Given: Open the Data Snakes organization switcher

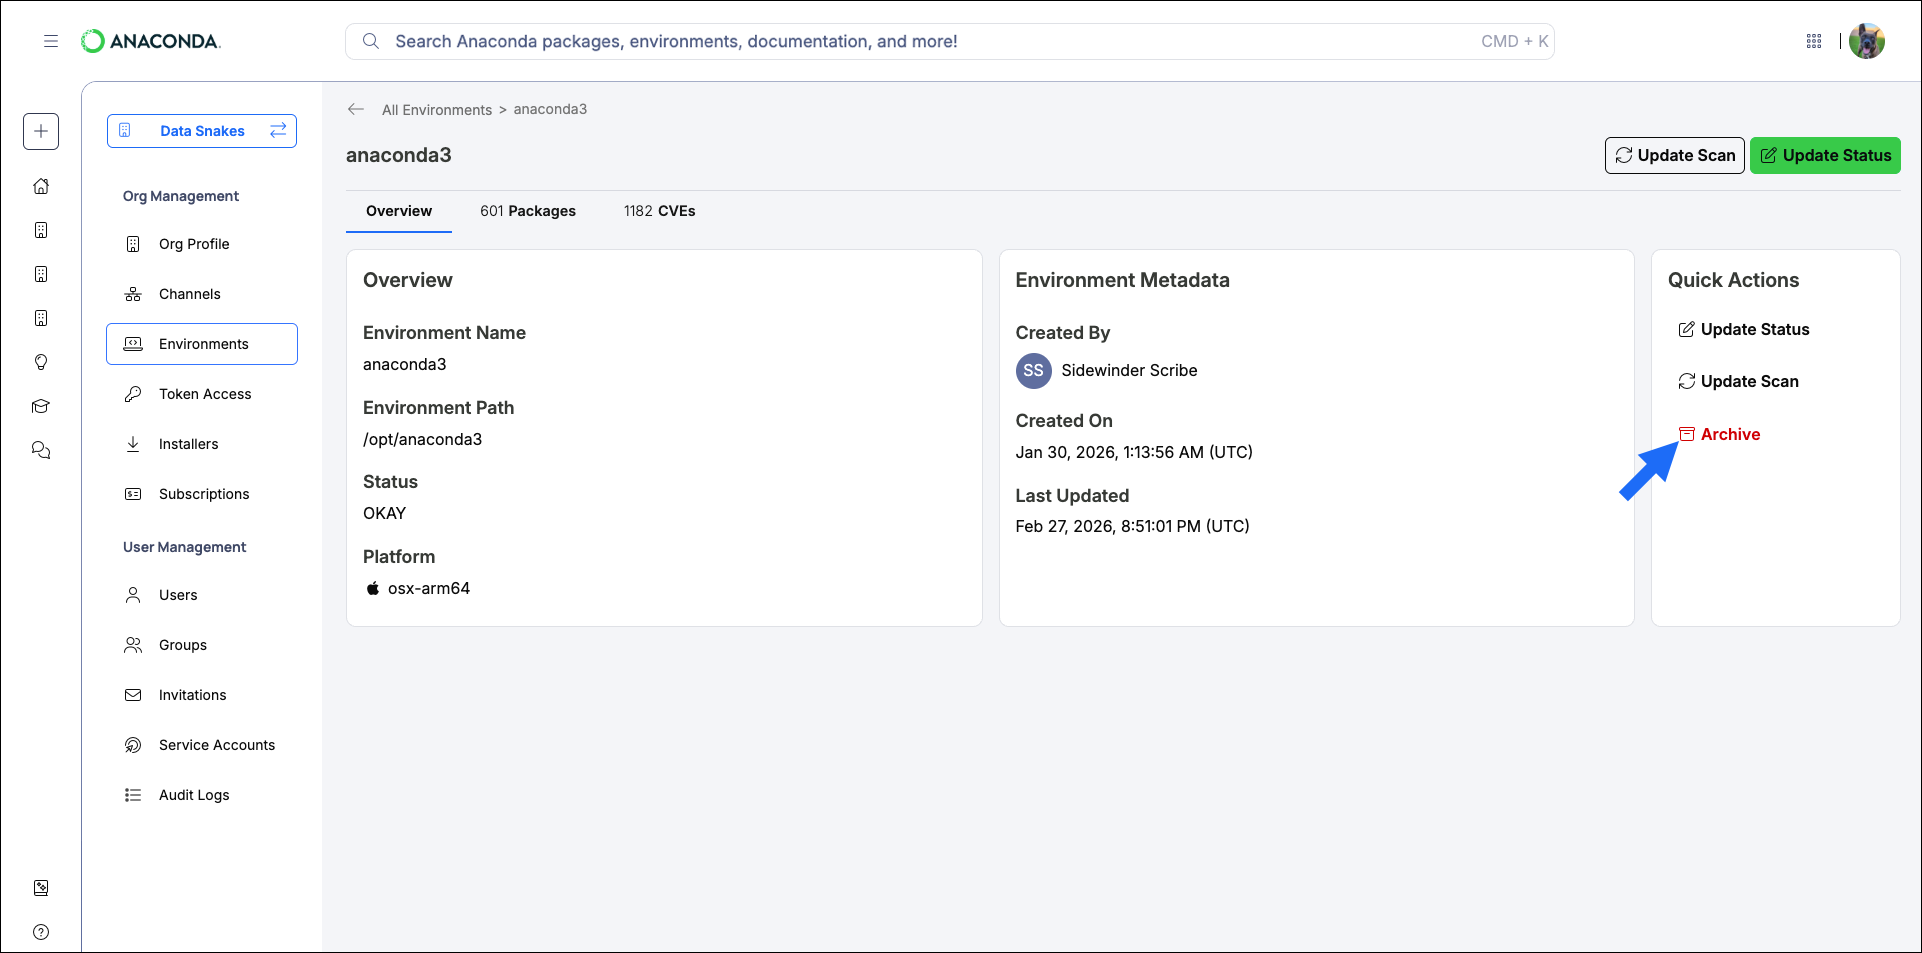Looking at the screenshot, I should pos(202,131).
